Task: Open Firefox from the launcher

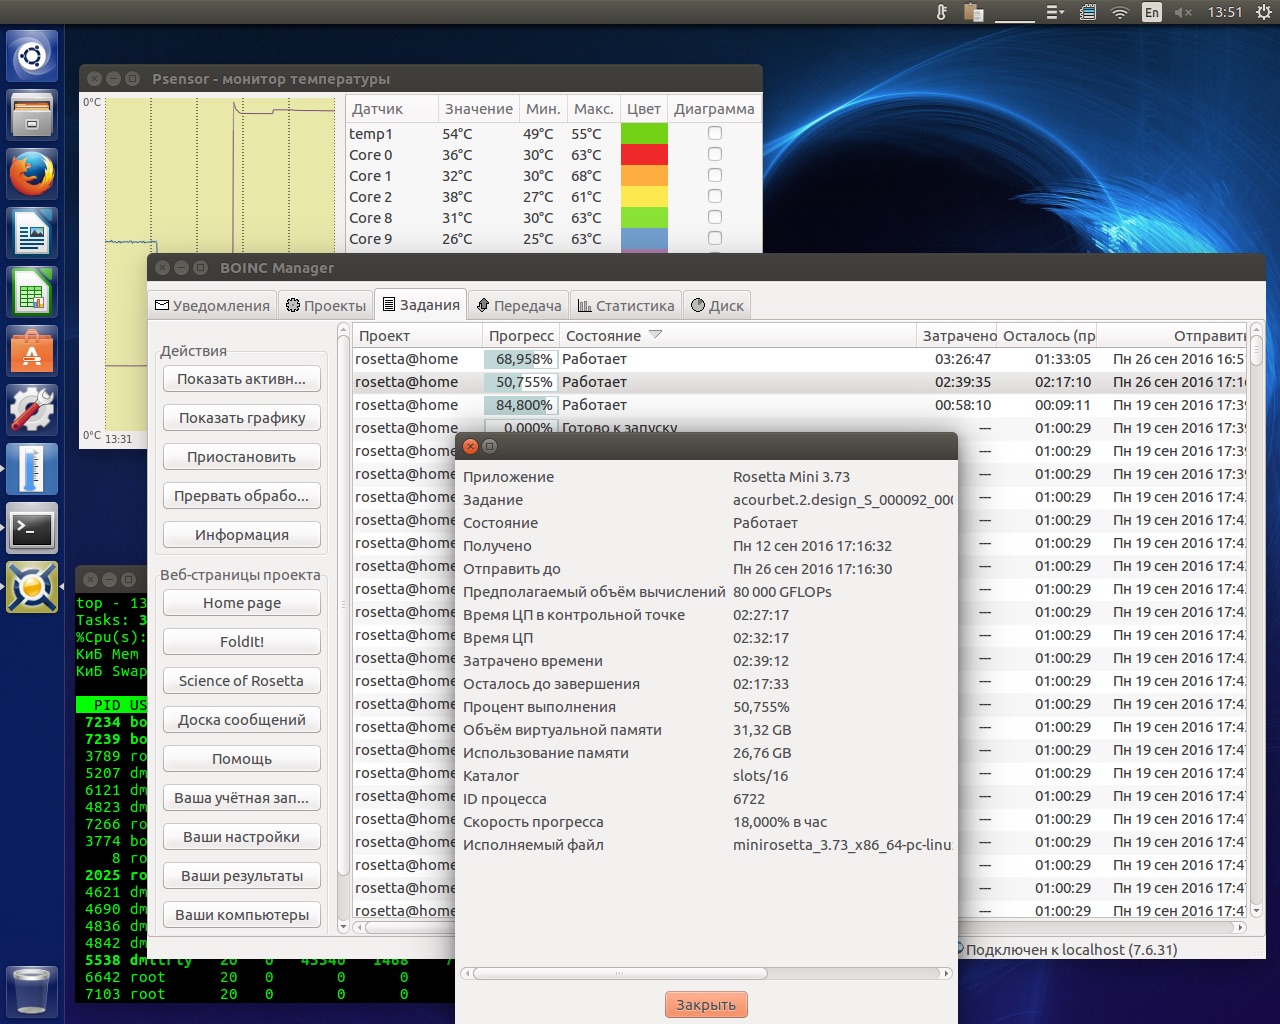Action: [x=32, y=174]
